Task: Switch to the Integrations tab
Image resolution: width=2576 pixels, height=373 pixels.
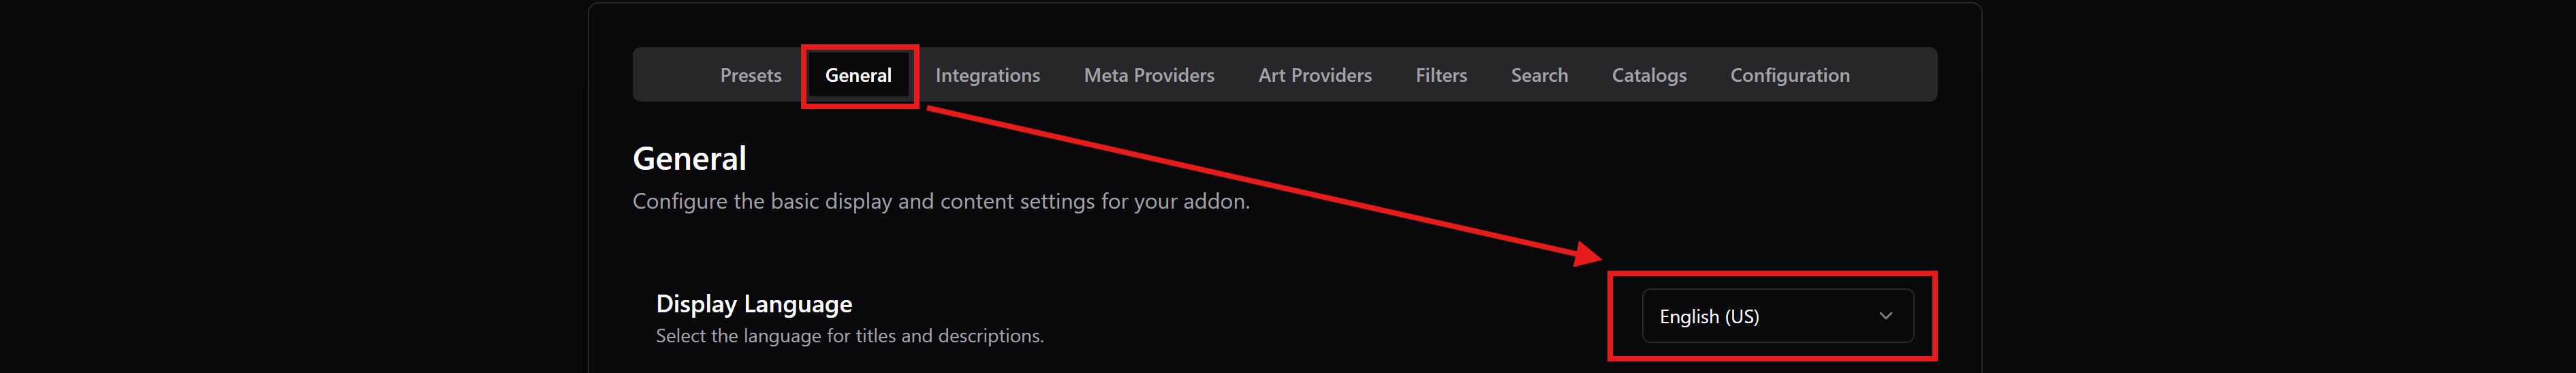Action: 987,75
